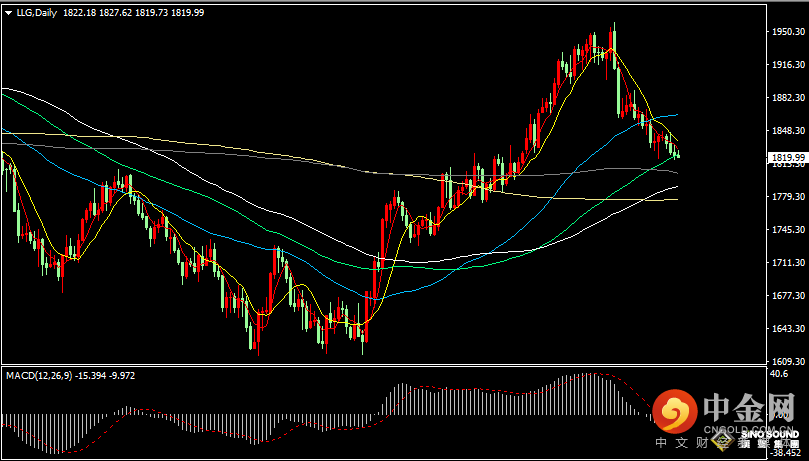Image resolution: width=809 pixels, height=461 pixels.
Task: Select the 1745.30 level on price scale
Action: 789,230
